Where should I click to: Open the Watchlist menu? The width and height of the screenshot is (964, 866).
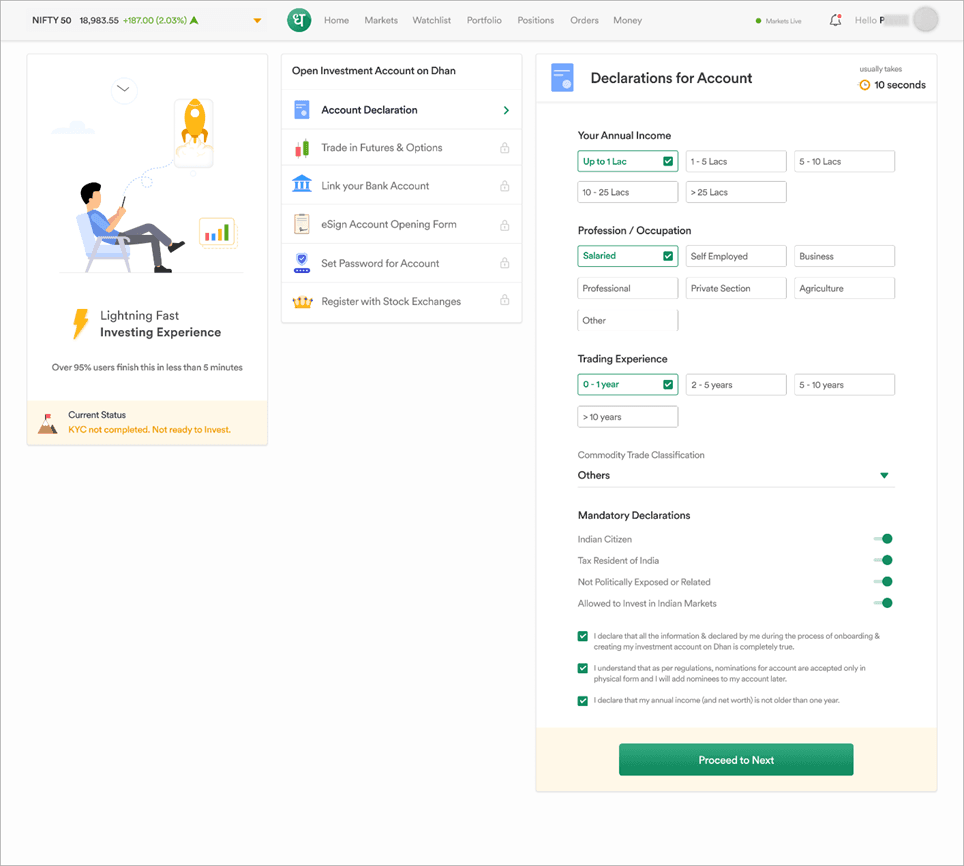pyautogui.click(x=432, y=20)
